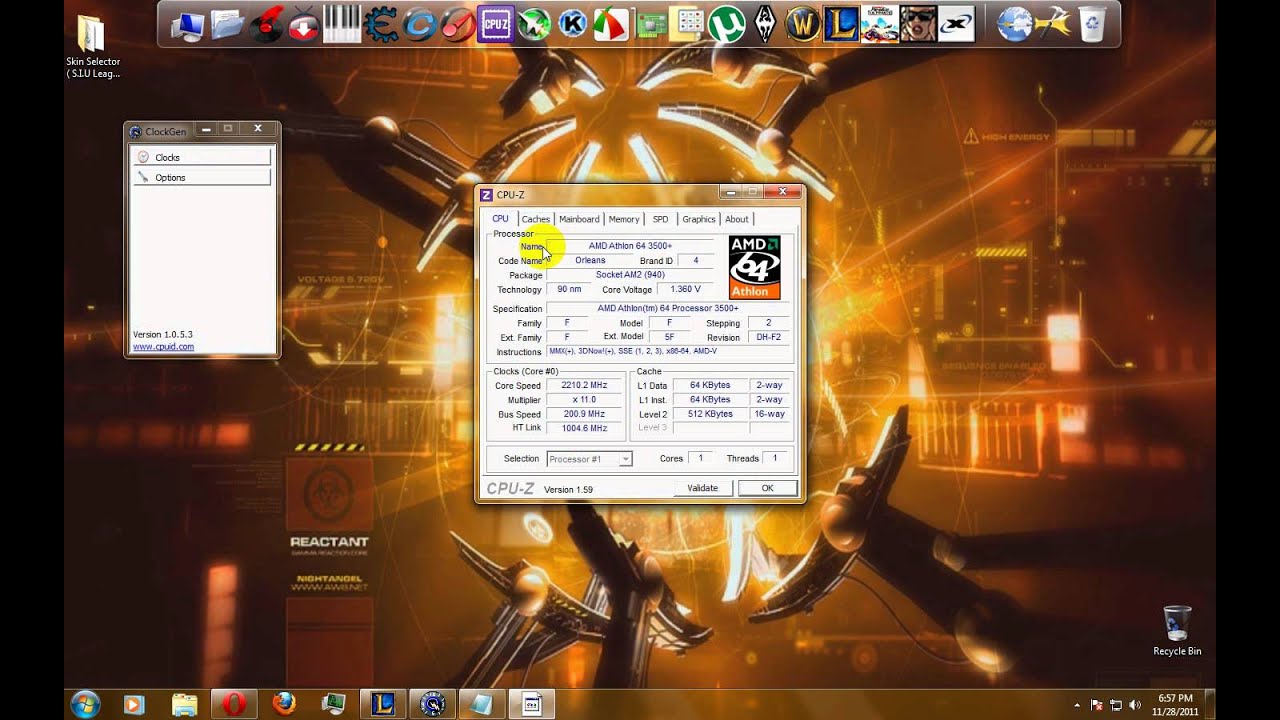
Task: Click the Technology value 90 nm
Action: [x=569, y=289]
